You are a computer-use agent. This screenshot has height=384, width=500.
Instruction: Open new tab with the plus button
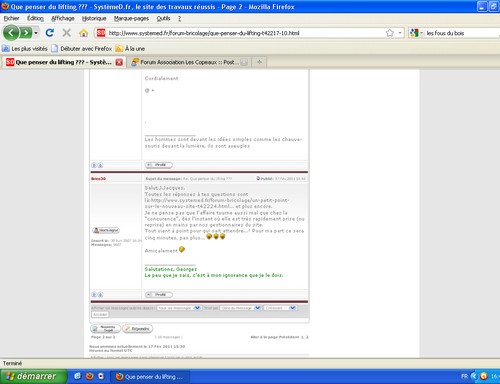pos(259,62)
